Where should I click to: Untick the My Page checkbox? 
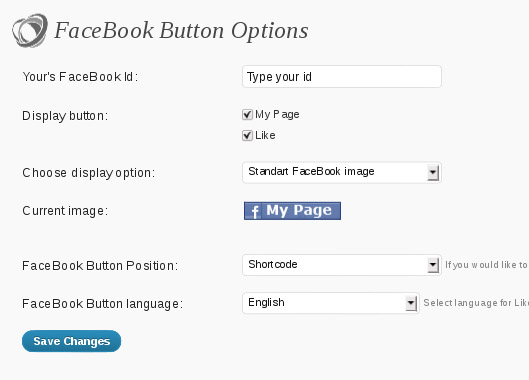click(247, 115)
